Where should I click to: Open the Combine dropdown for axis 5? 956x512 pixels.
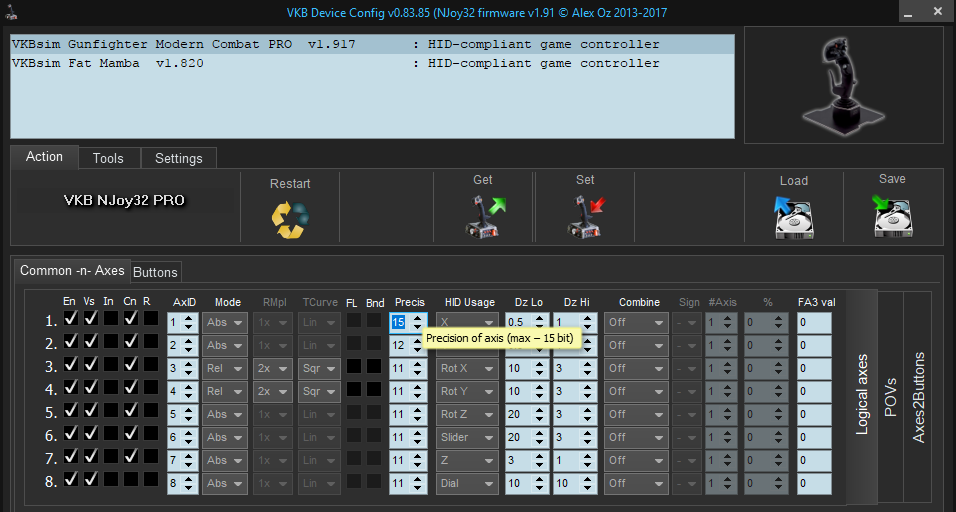[x=636, y=414]
